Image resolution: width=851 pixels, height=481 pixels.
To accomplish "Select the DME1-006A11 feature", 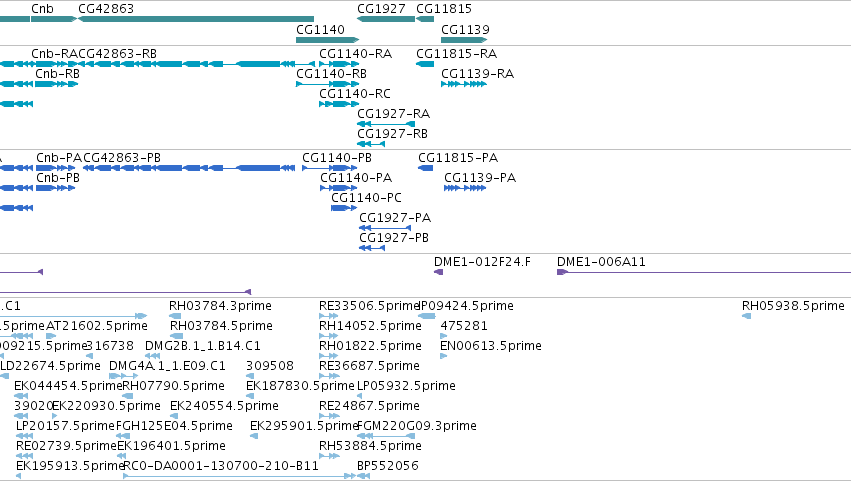I will click(704, 272).
